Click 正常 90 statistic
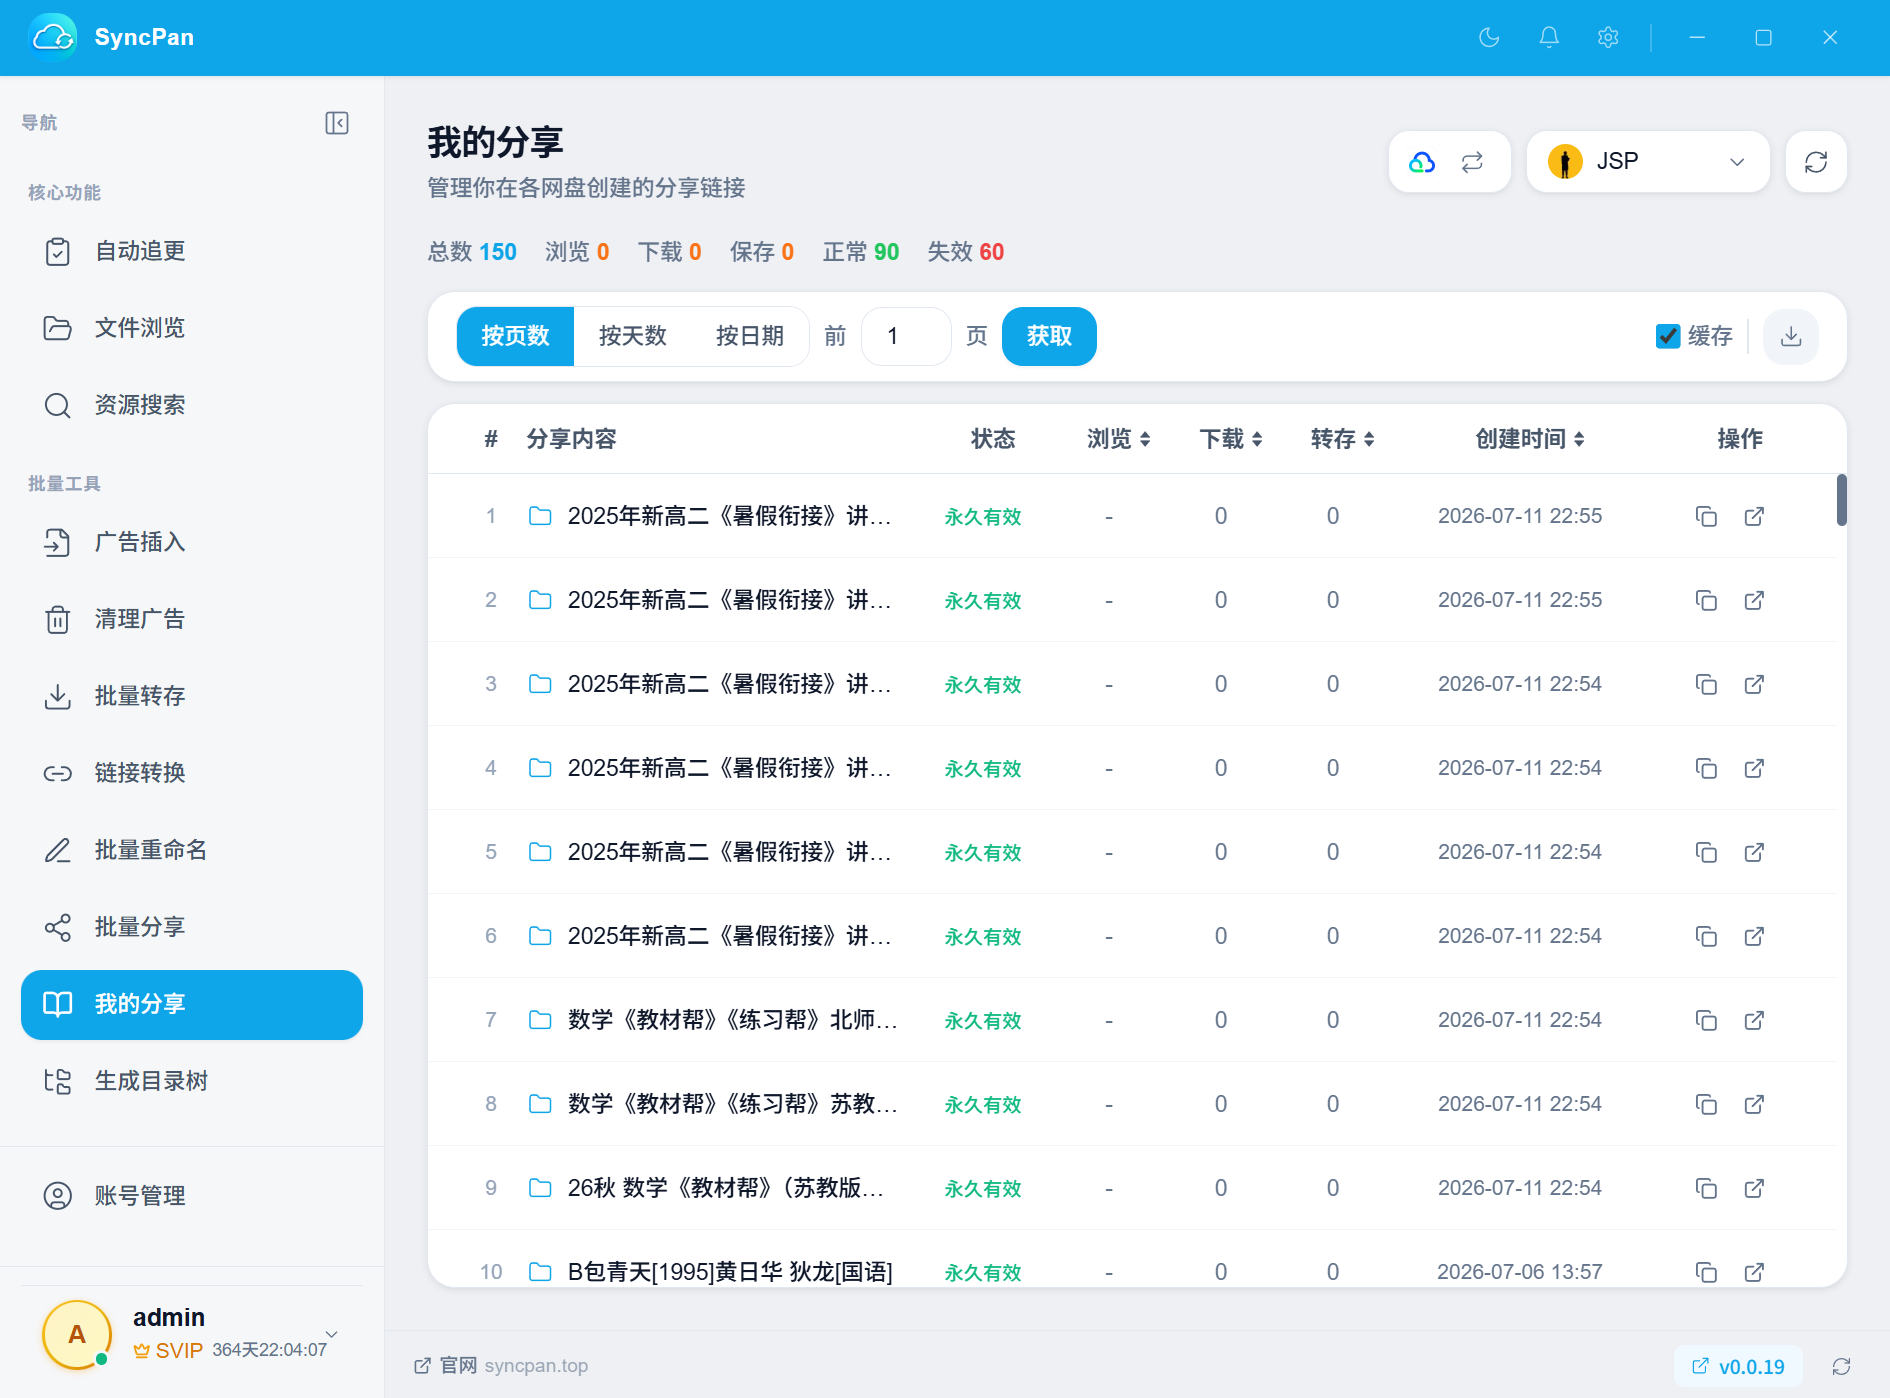The height and width of the screenshot is (1398, 1890). pos(860,252)
